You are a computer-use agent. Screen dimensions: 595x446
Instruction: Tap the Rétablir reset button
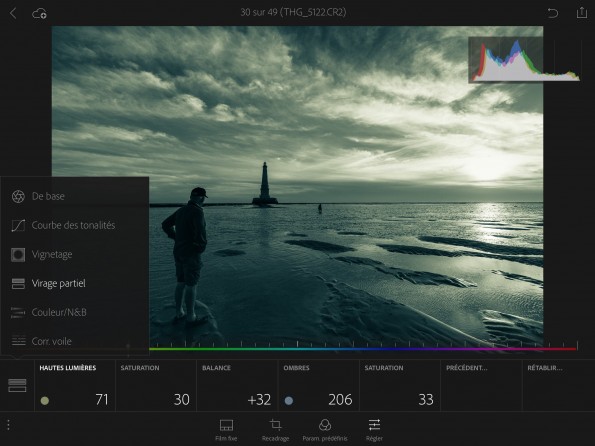558,385
